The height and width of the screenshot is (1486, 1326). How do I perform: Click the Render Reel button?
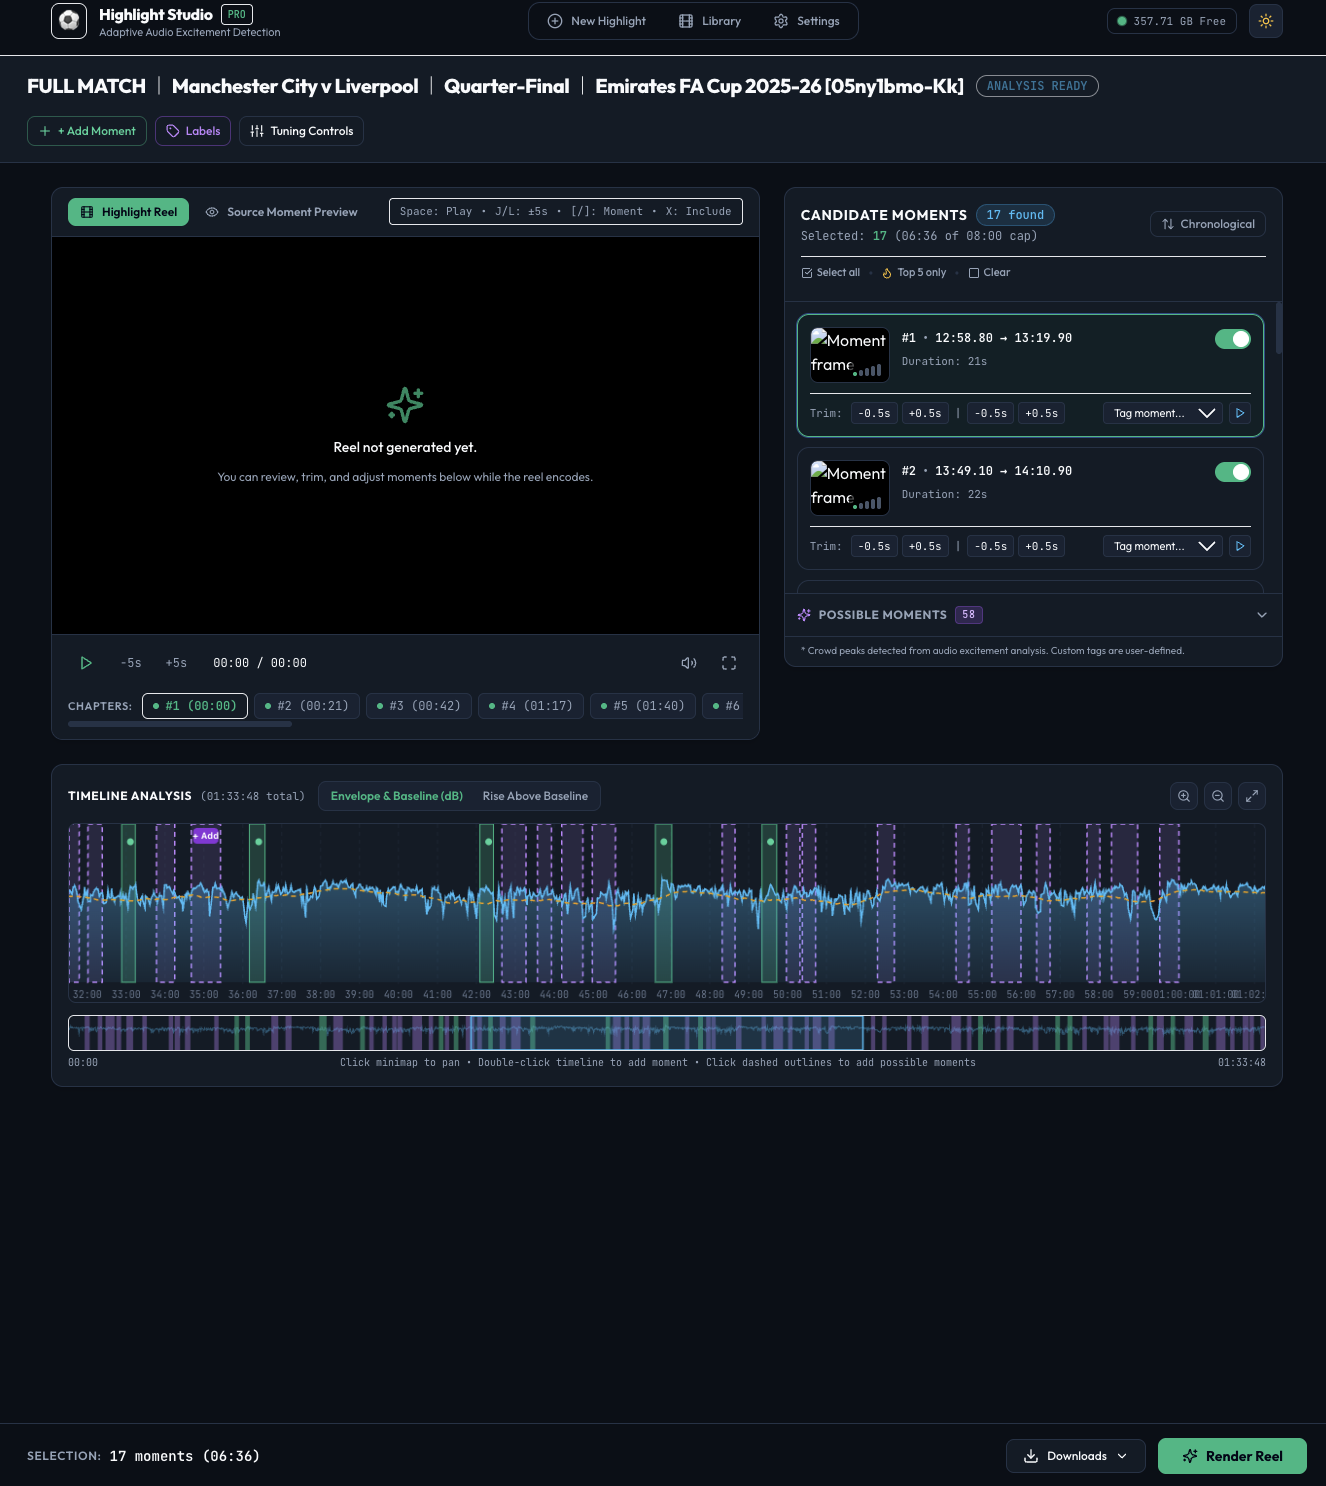[x=1232, y=1456]
